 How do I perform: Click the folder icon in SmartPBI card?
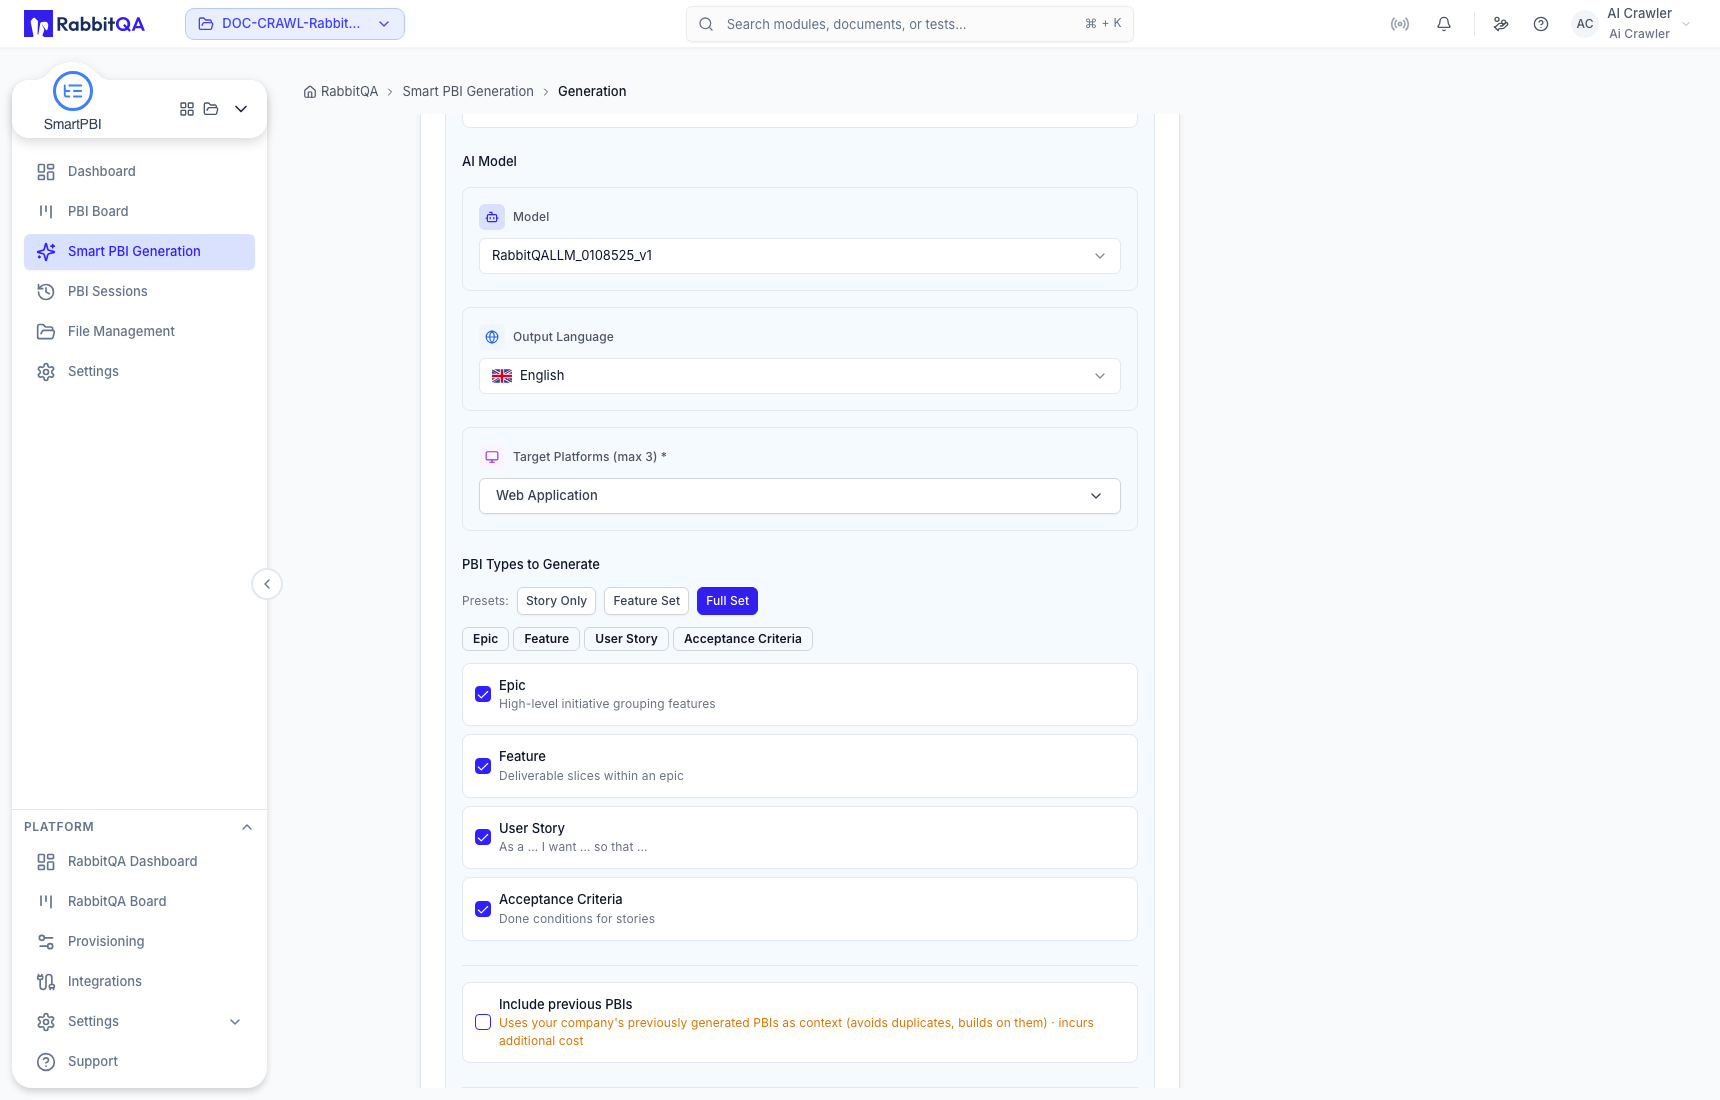[211, 109]
